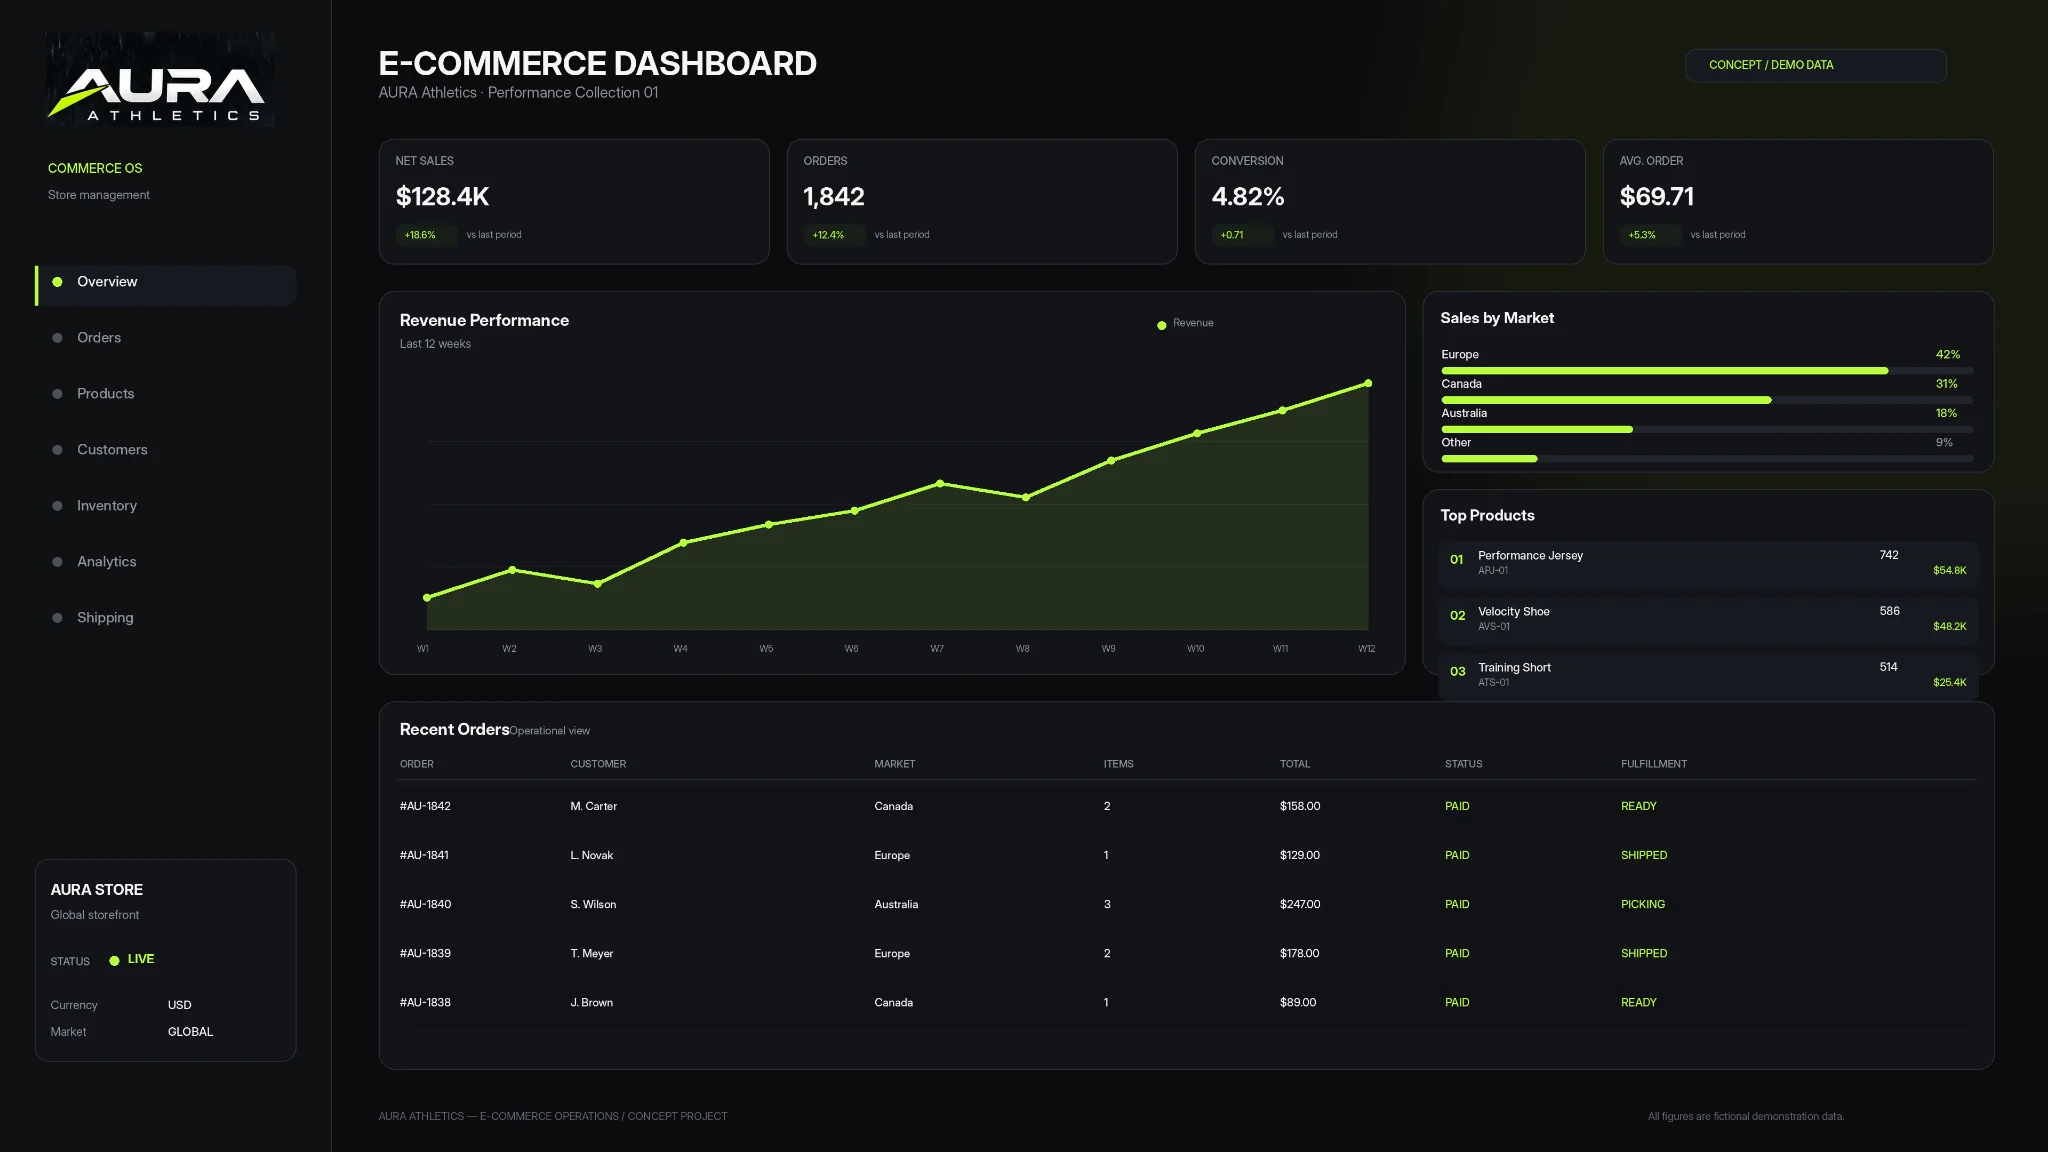
Task: Click PAID status for order #AU-1840
Action: coord(1456,904)
